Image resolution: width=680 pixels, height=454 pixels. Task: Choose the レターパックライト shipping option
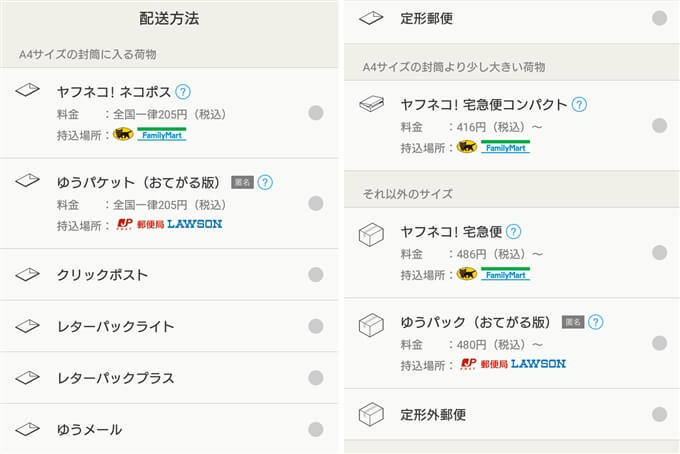115,326
